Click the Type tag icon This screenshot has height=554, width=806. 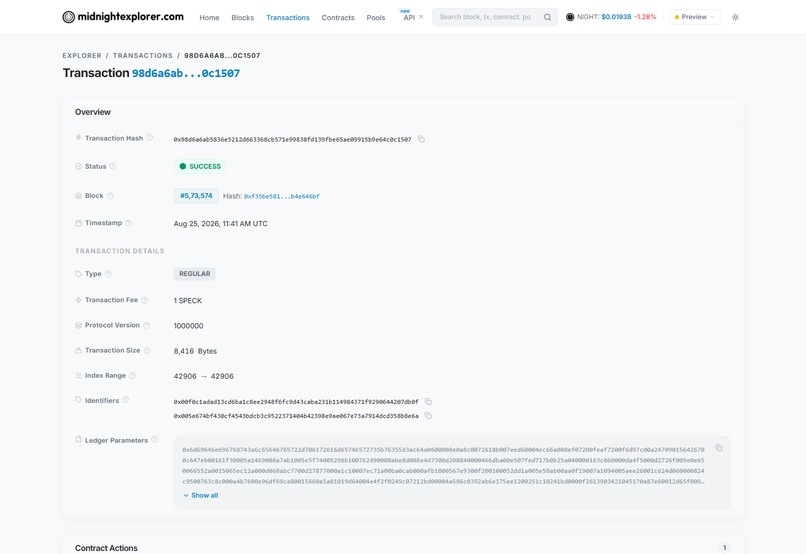click(78, 274)
